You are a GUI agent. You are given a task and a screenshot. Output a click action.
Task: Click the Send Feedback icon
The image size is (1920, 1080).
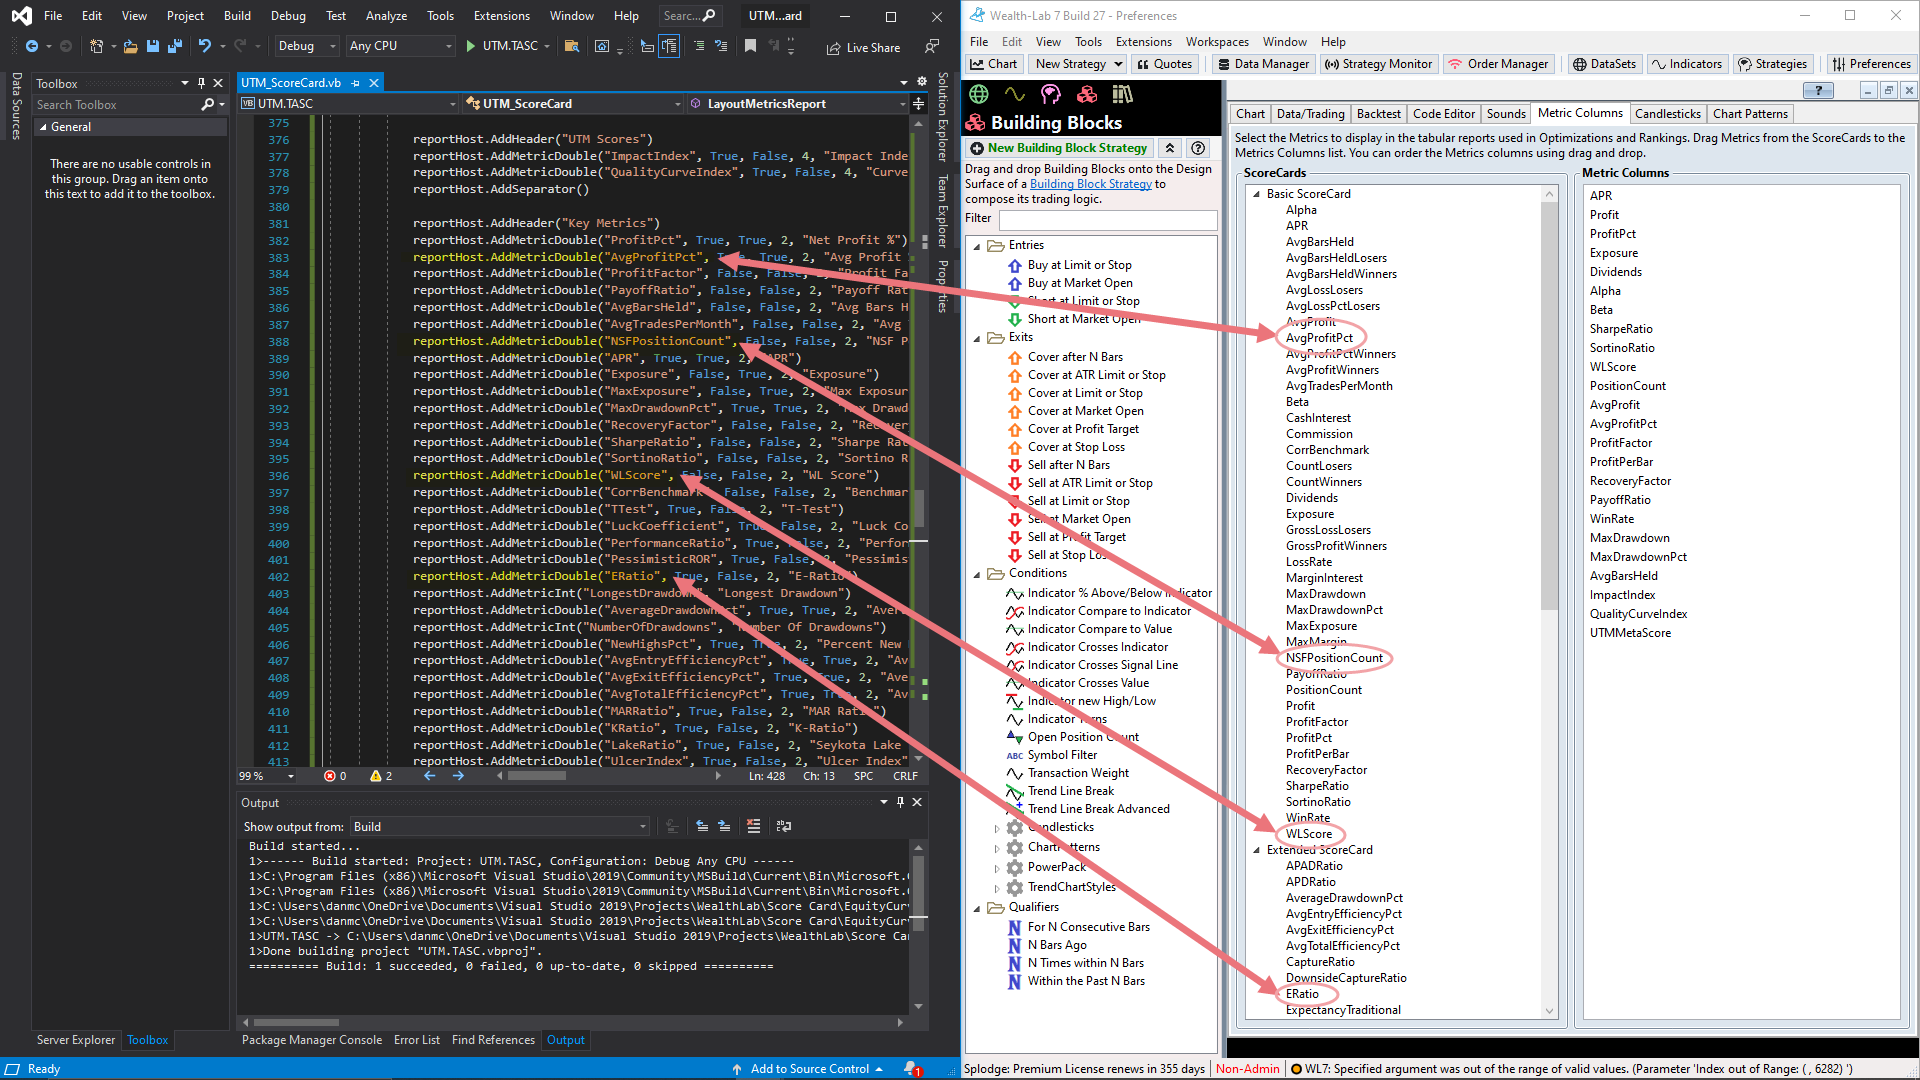tap(932, 46)
